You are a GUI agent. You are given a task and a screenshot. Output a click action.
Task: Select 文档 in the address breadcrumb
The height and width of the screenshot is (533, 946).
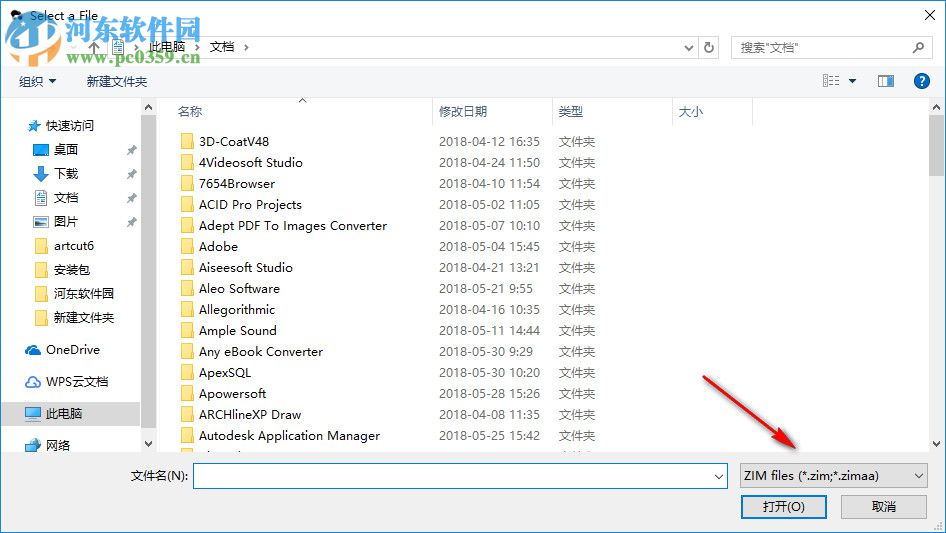tap(221, 47)
